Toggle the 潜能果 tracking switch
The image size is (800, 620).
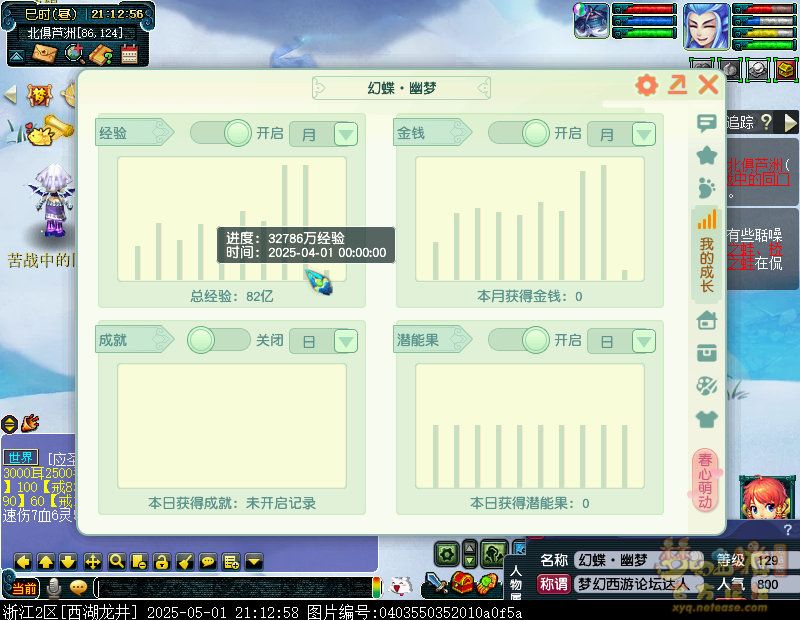(518, 340)
